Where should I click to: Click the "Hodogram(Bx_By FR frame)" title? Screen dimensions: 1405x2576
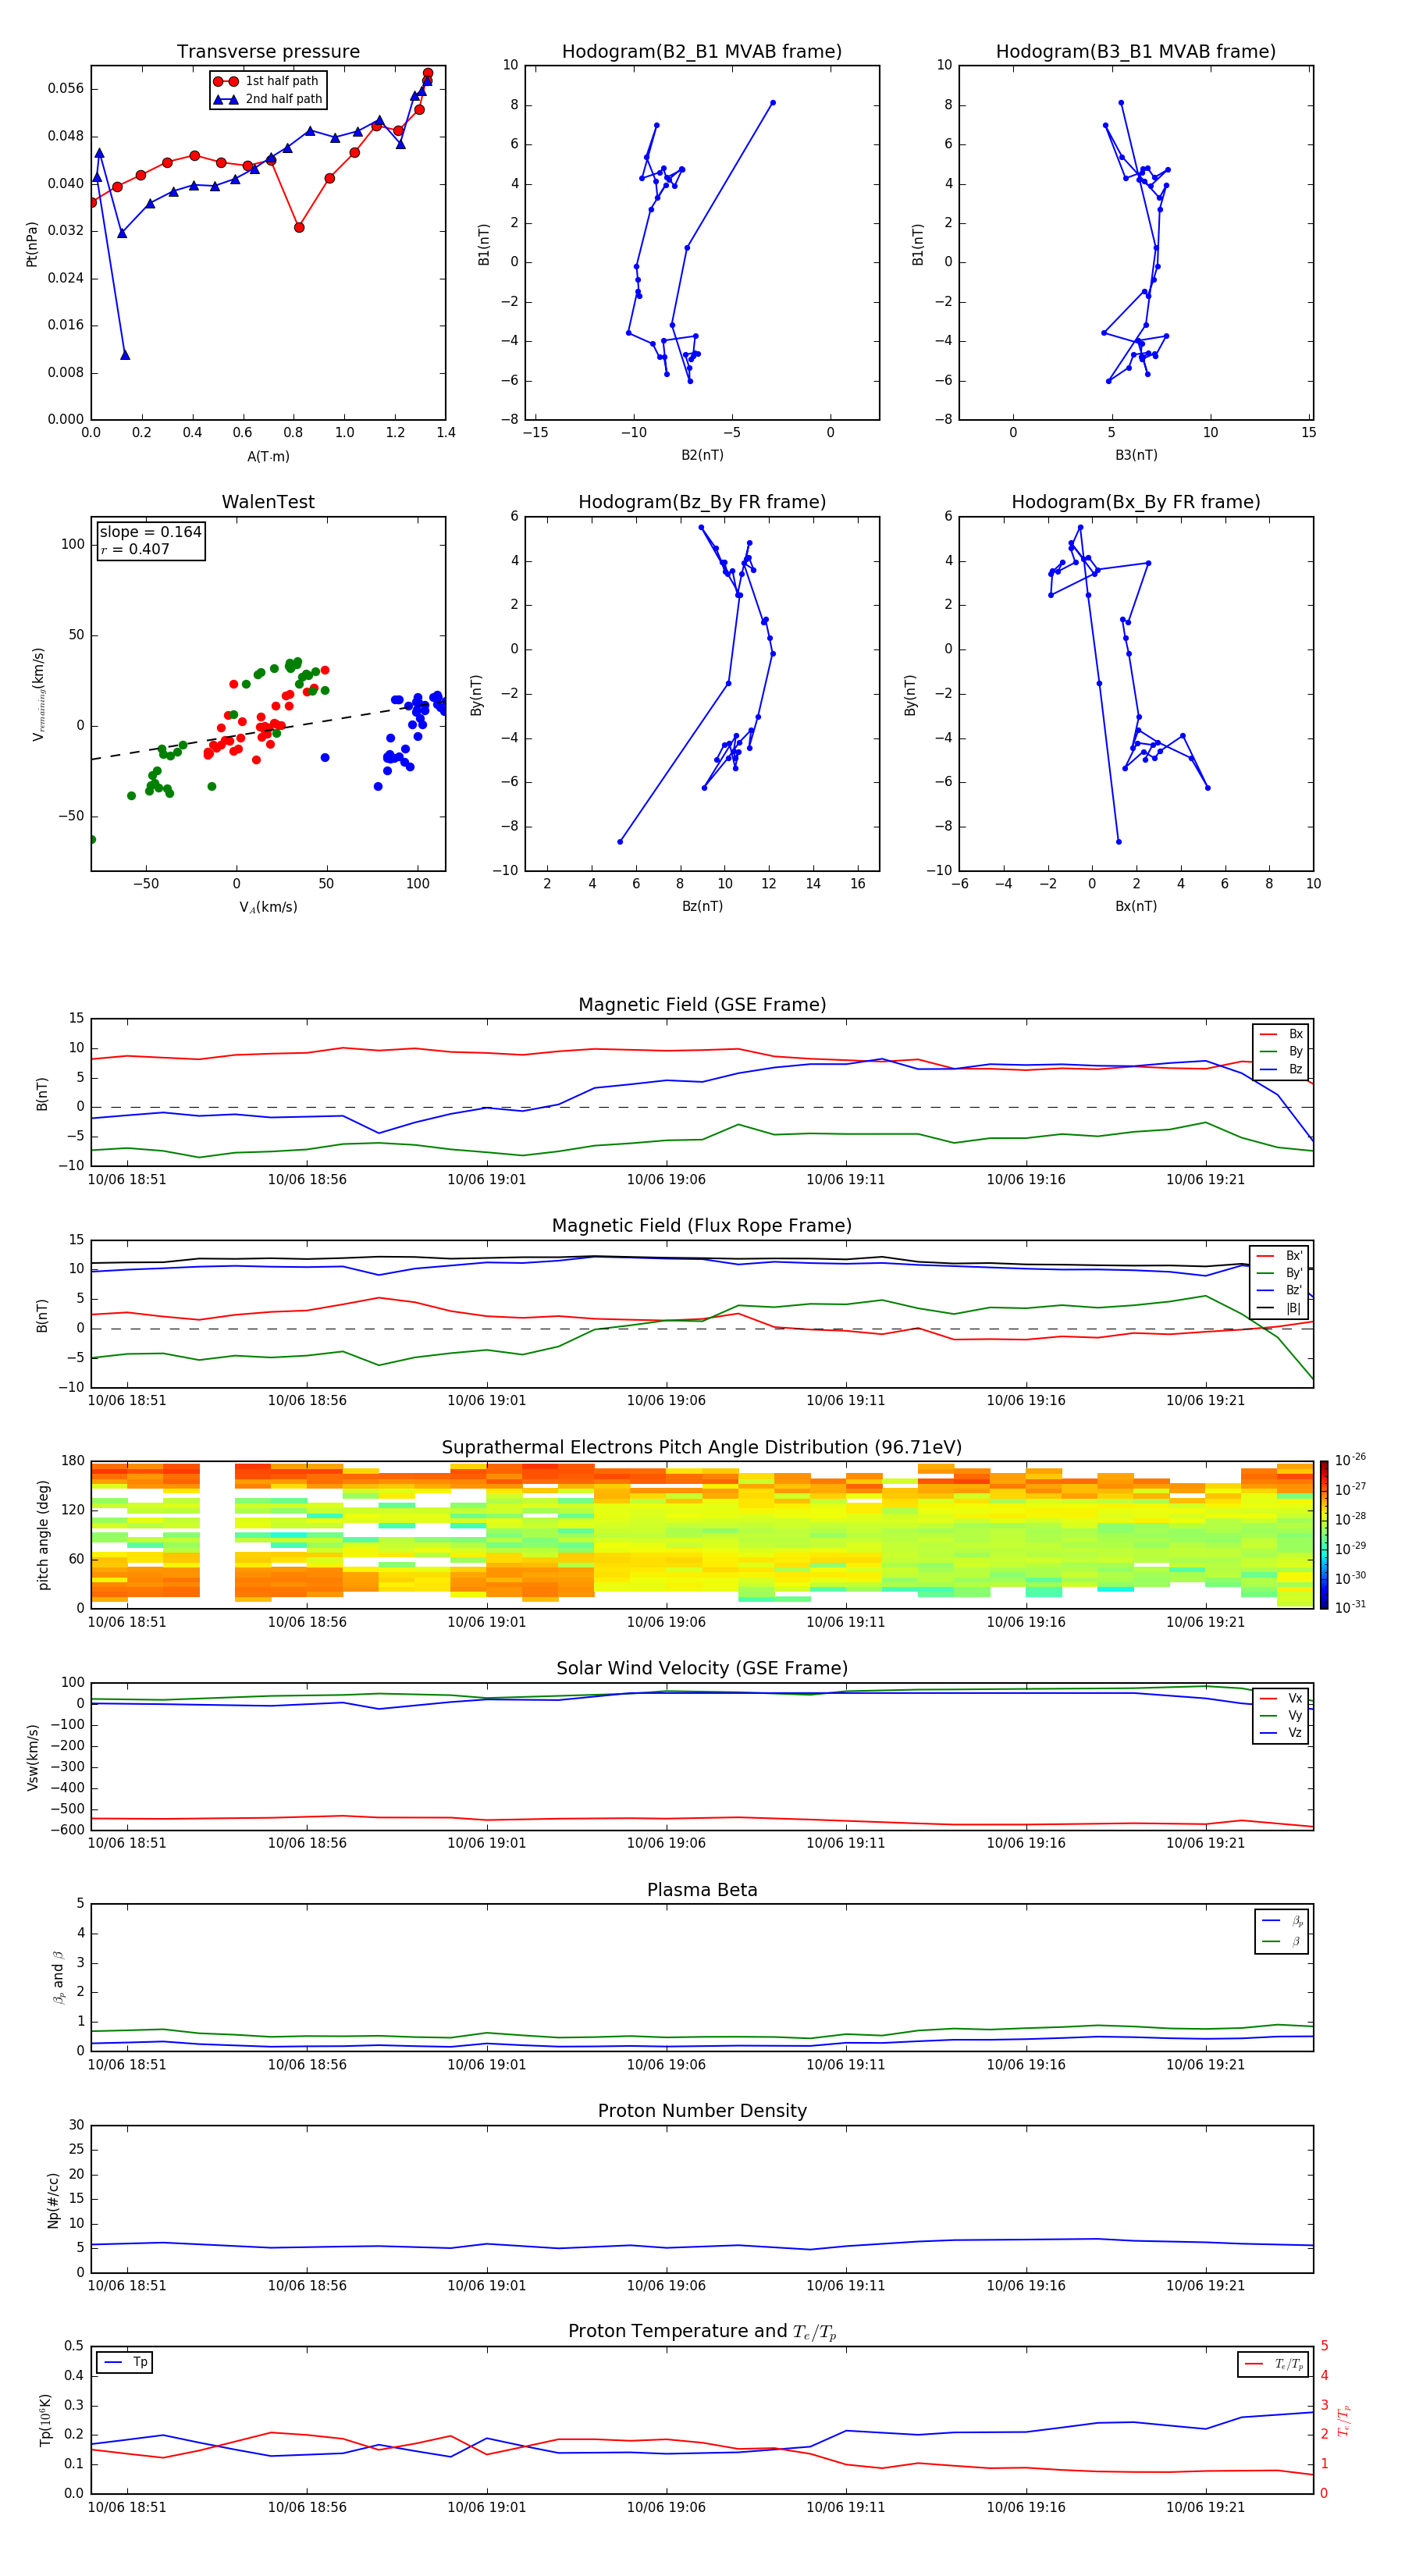point(1135,502)
